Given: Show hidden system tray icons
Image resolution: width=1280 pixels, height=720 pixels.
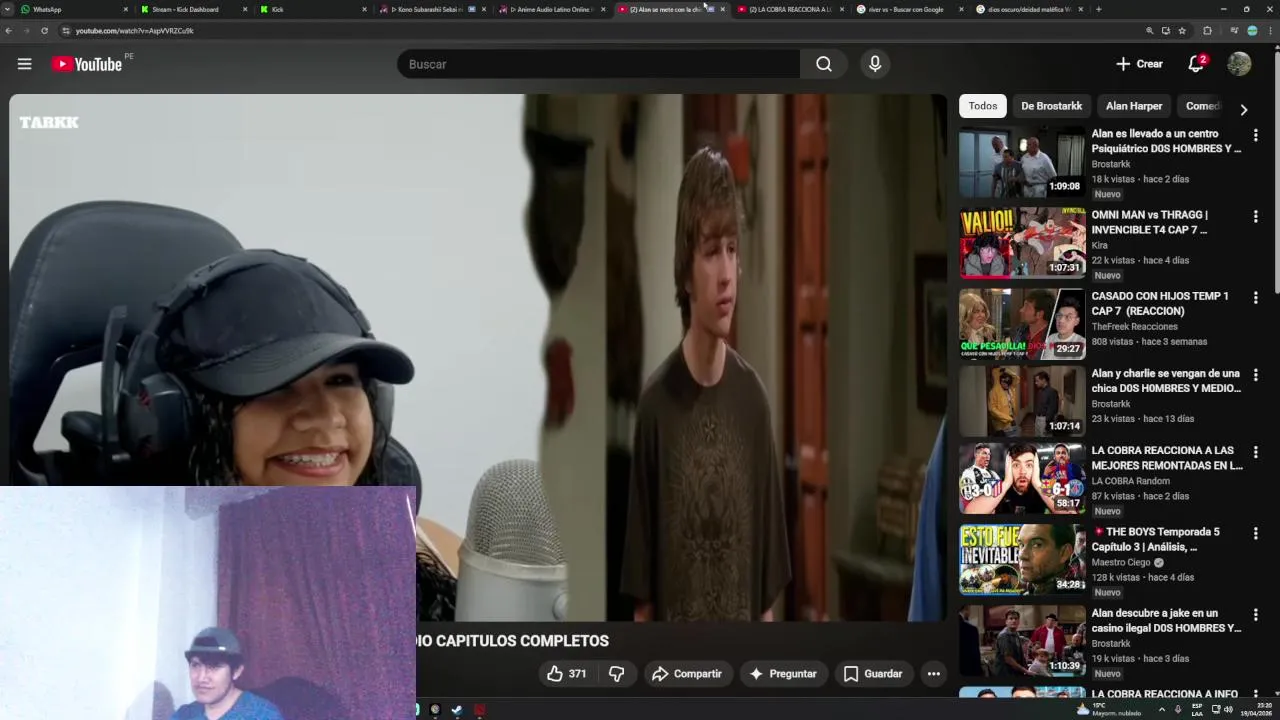Looking at the screenshot, I should click(1161, 709).
